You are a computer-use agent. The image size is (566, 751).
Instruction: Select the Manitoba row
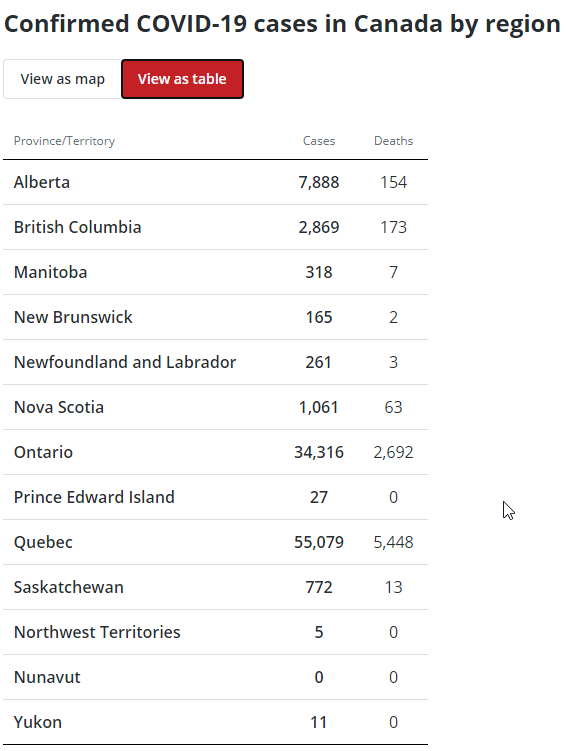coord(215,272)
